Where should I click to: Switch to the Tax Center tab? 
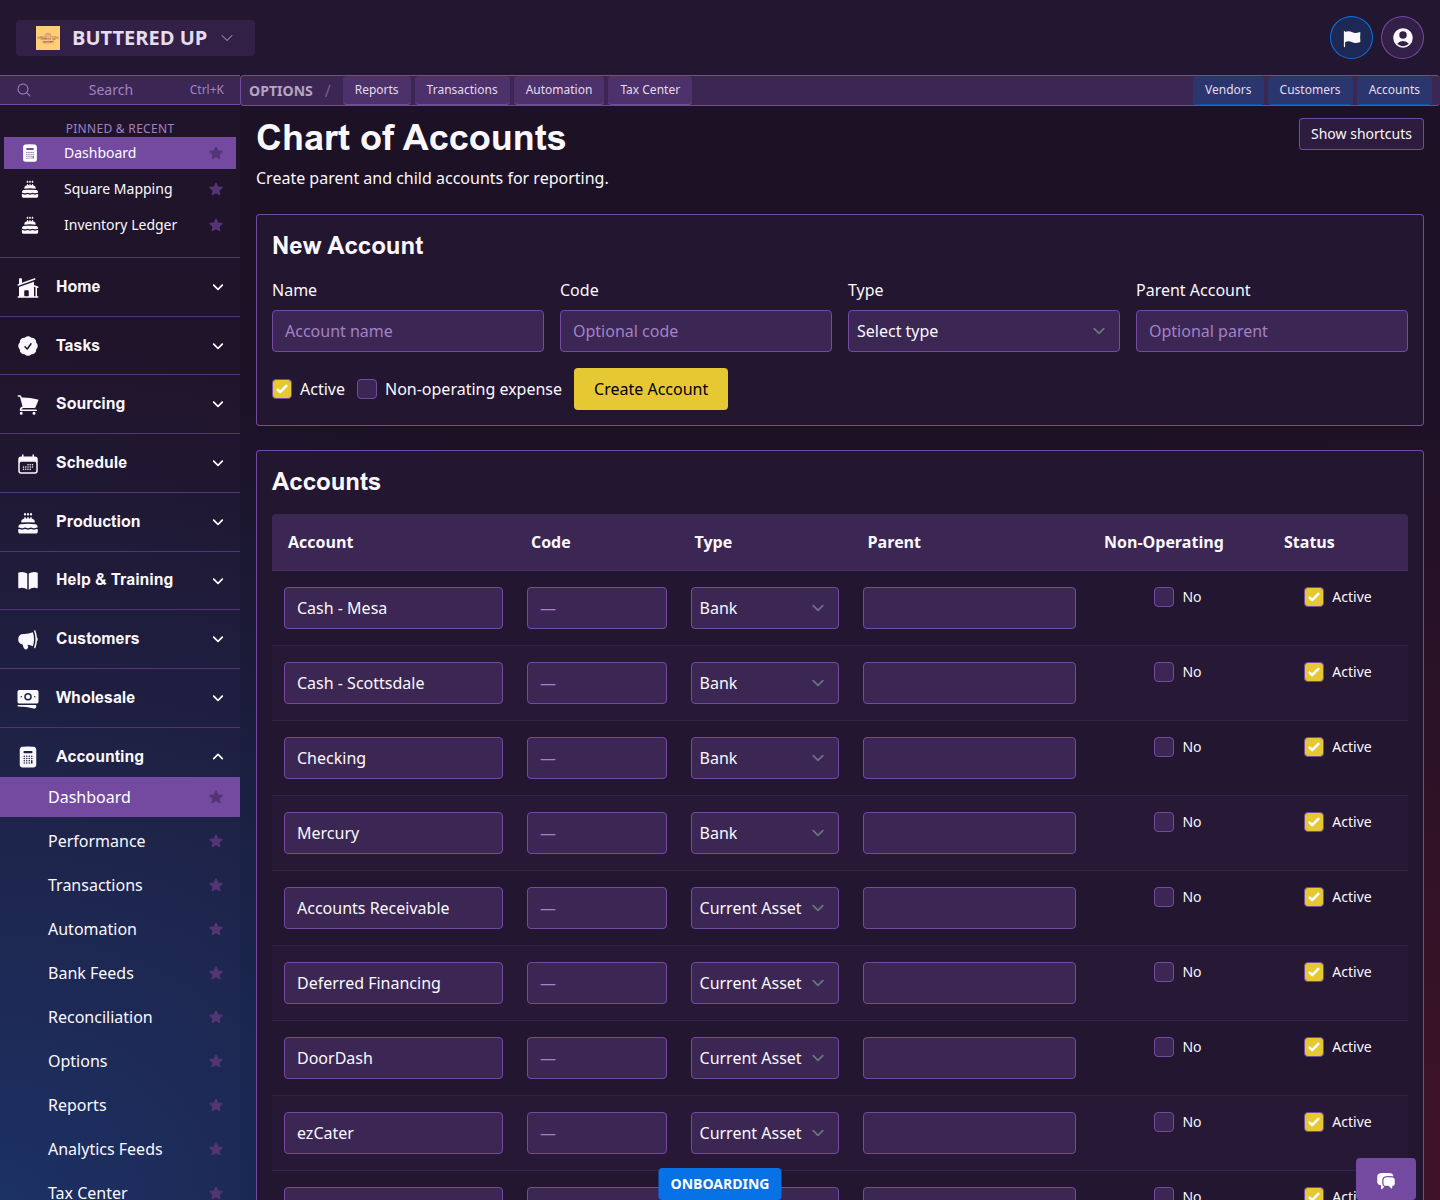click(x=649, y=90)
